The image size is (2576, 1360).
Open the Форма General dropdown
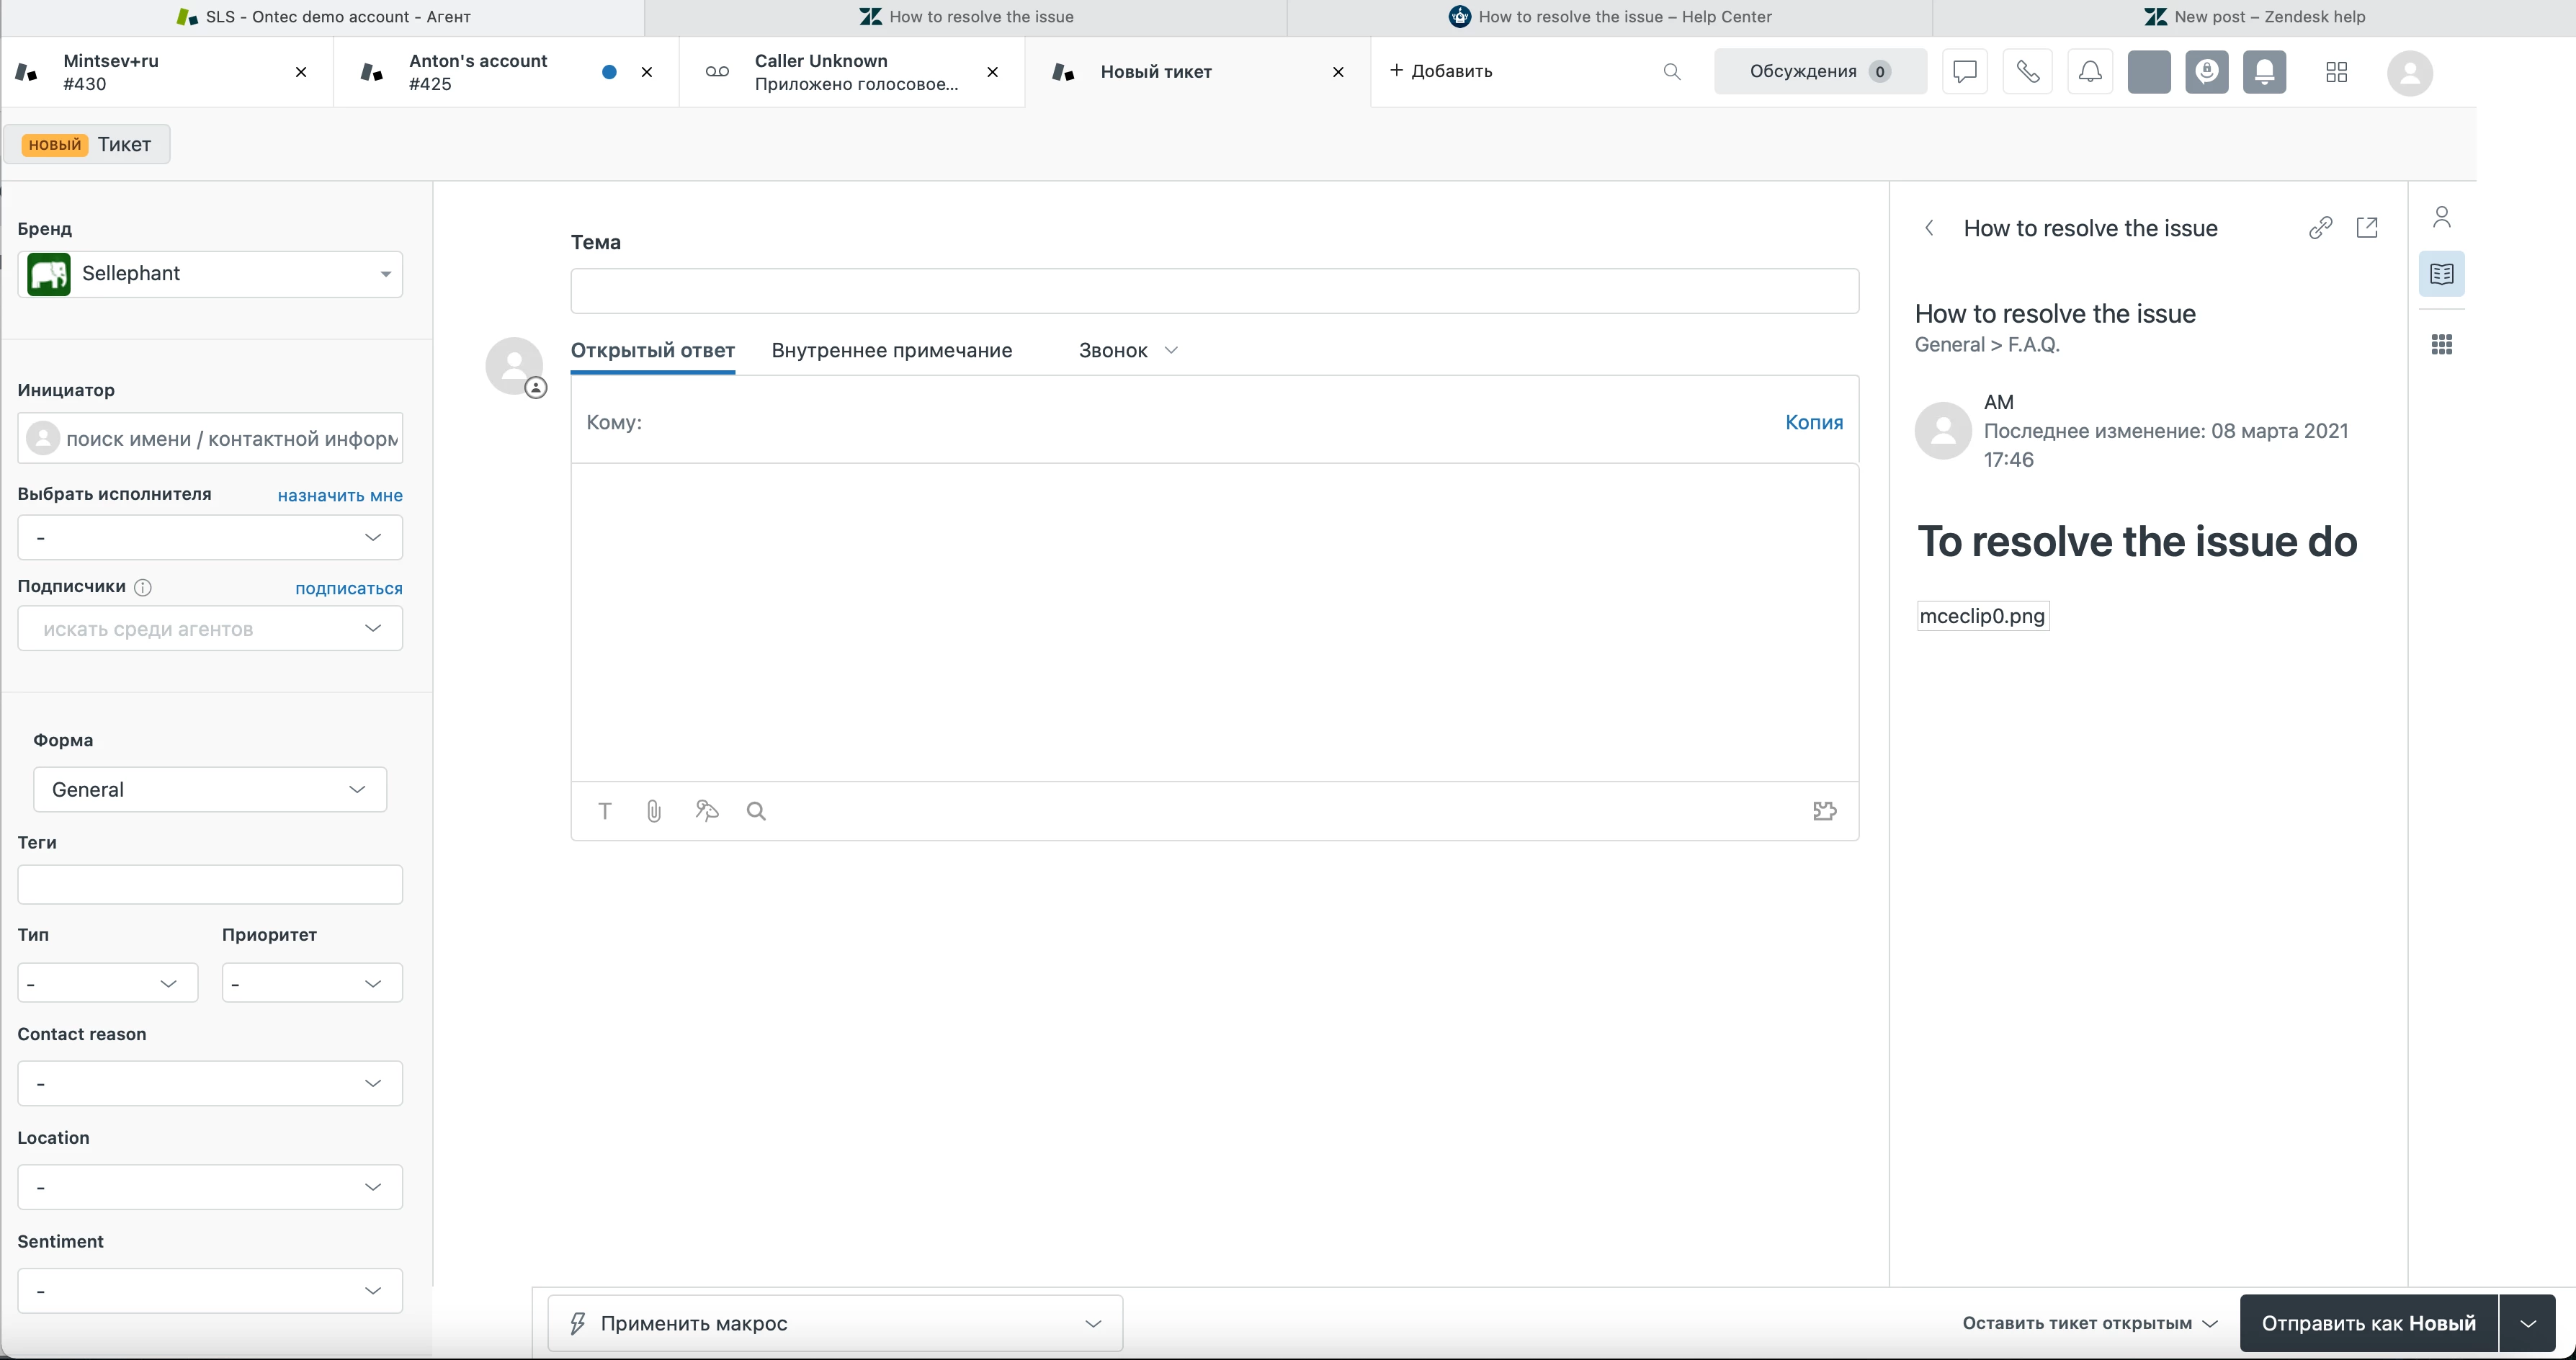point(210,790)
